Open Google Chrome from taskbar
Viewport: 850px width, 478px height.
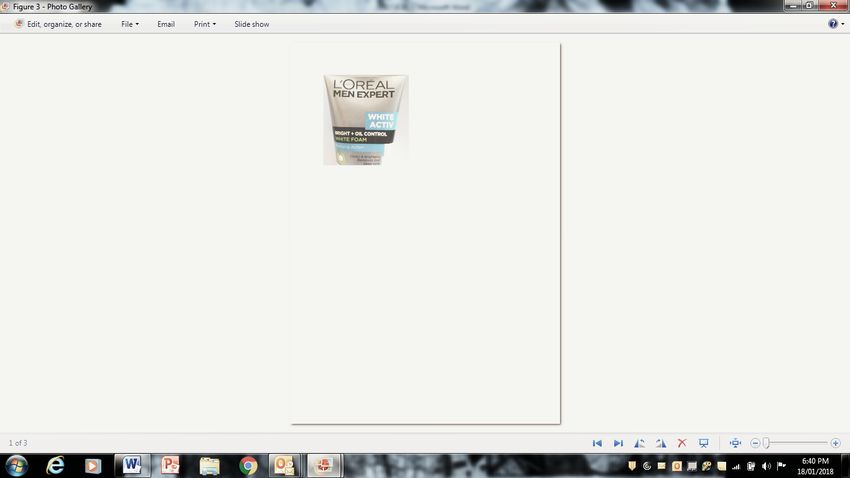(x=248, y=466)
